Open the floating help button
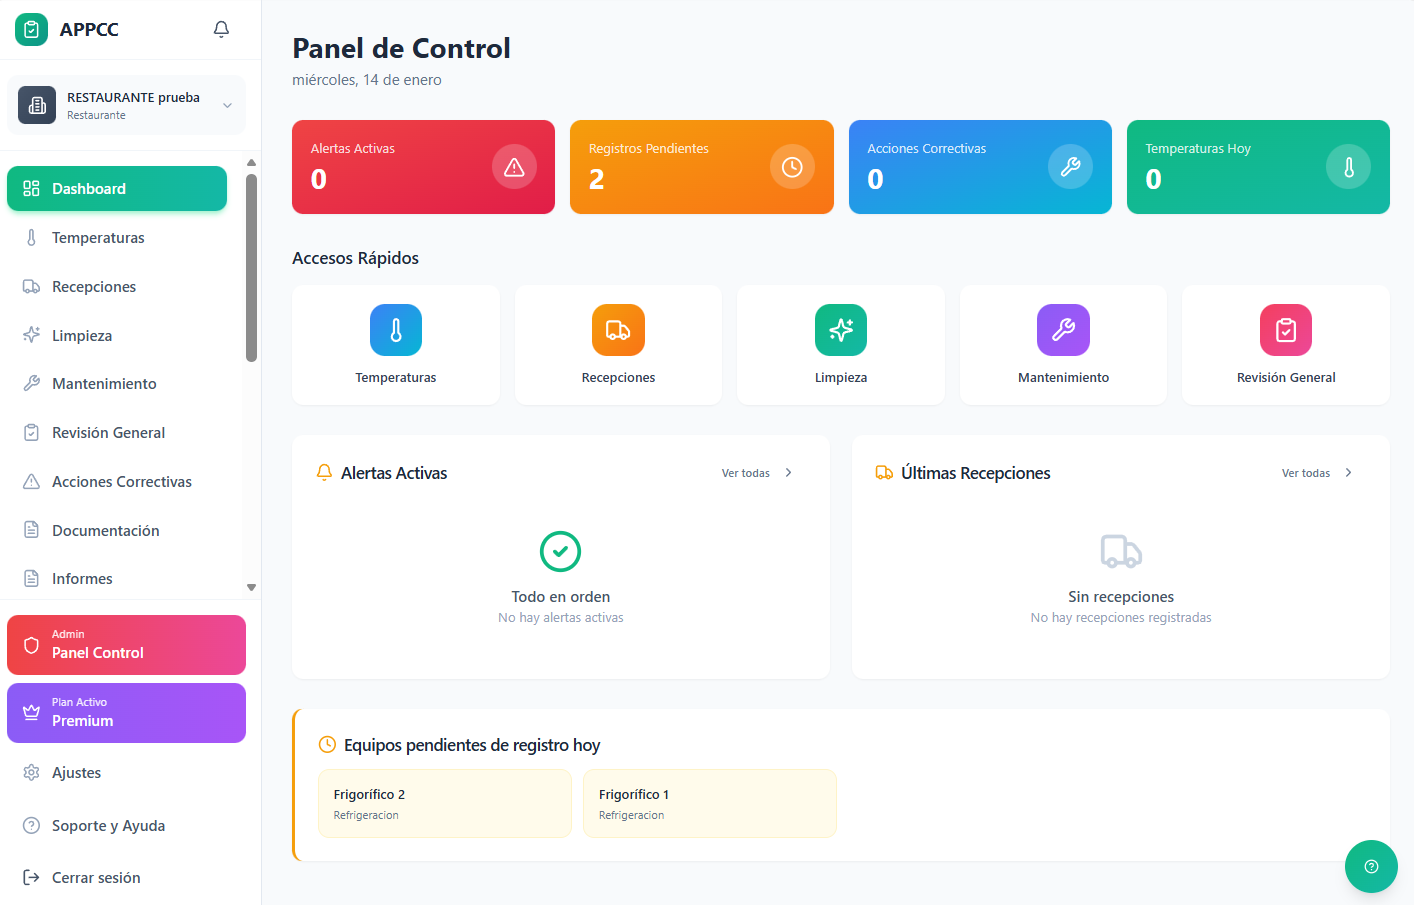1414x905 pixels. coord(1371,866)
